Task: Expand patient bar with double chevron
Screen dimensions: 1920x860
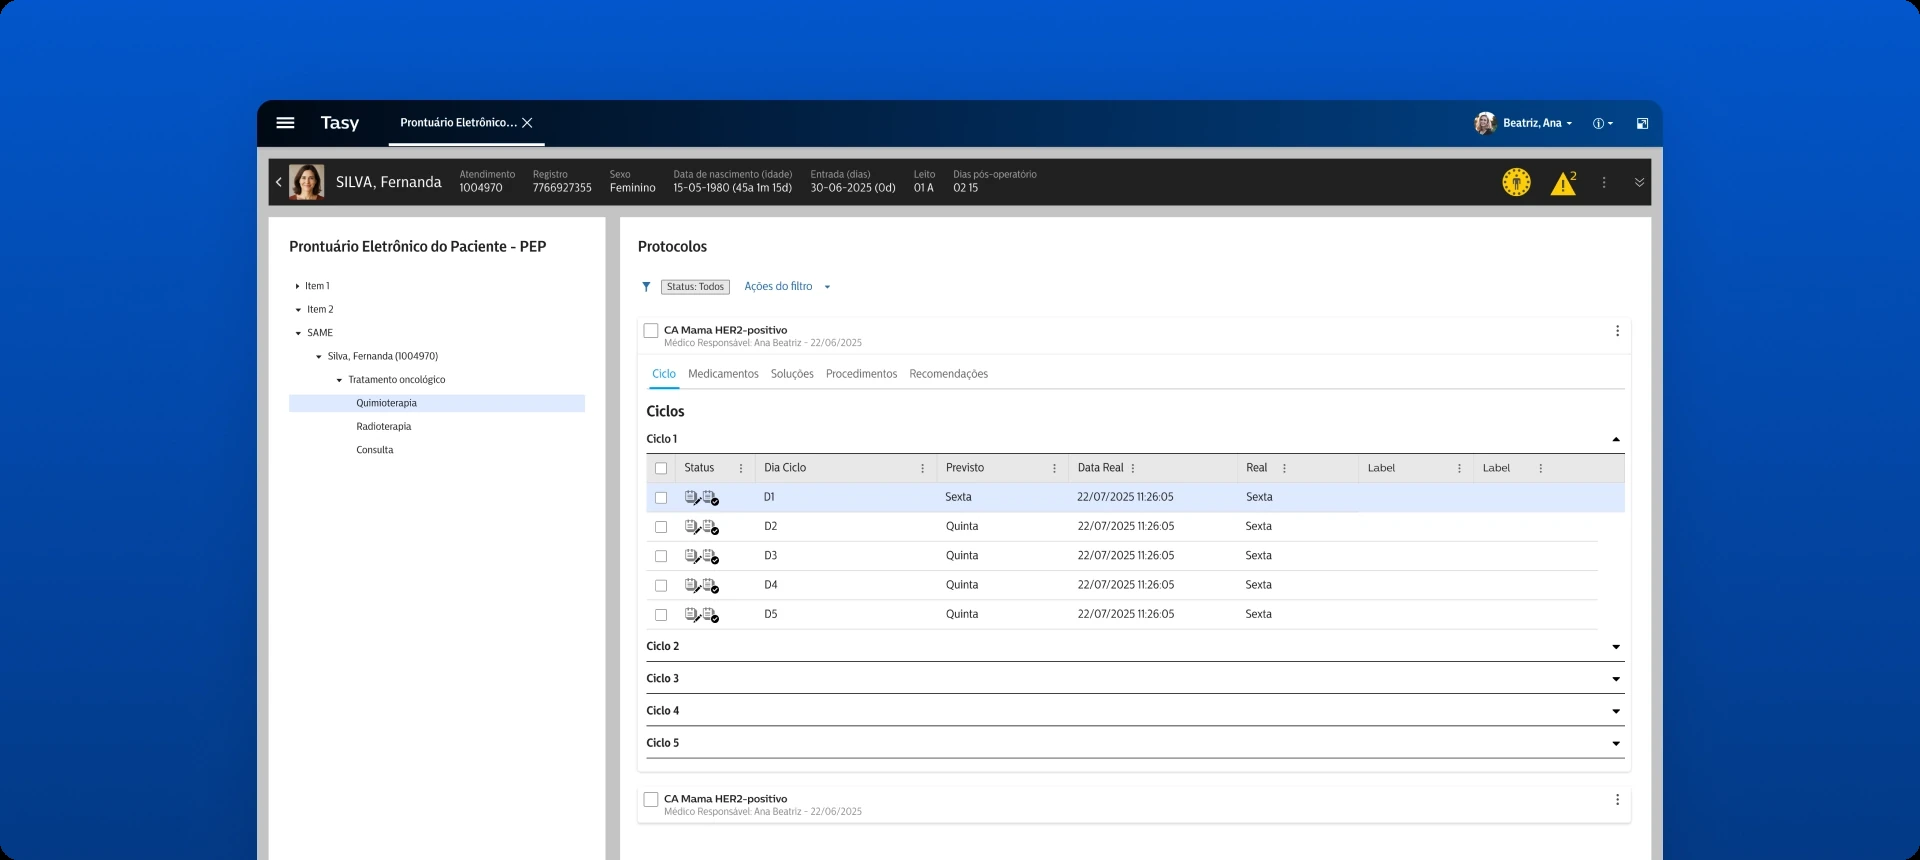Action: coord(1639,182)
